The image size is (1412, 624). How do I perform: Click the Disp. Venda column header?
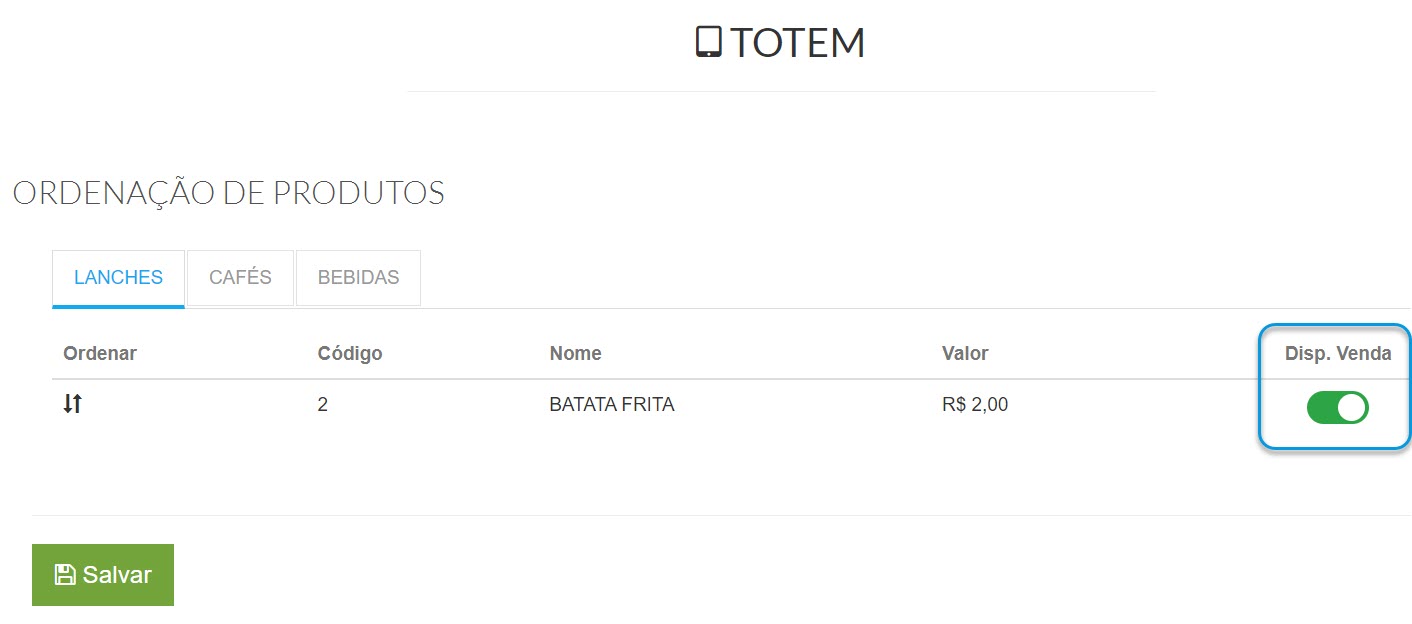[1338, 353]
